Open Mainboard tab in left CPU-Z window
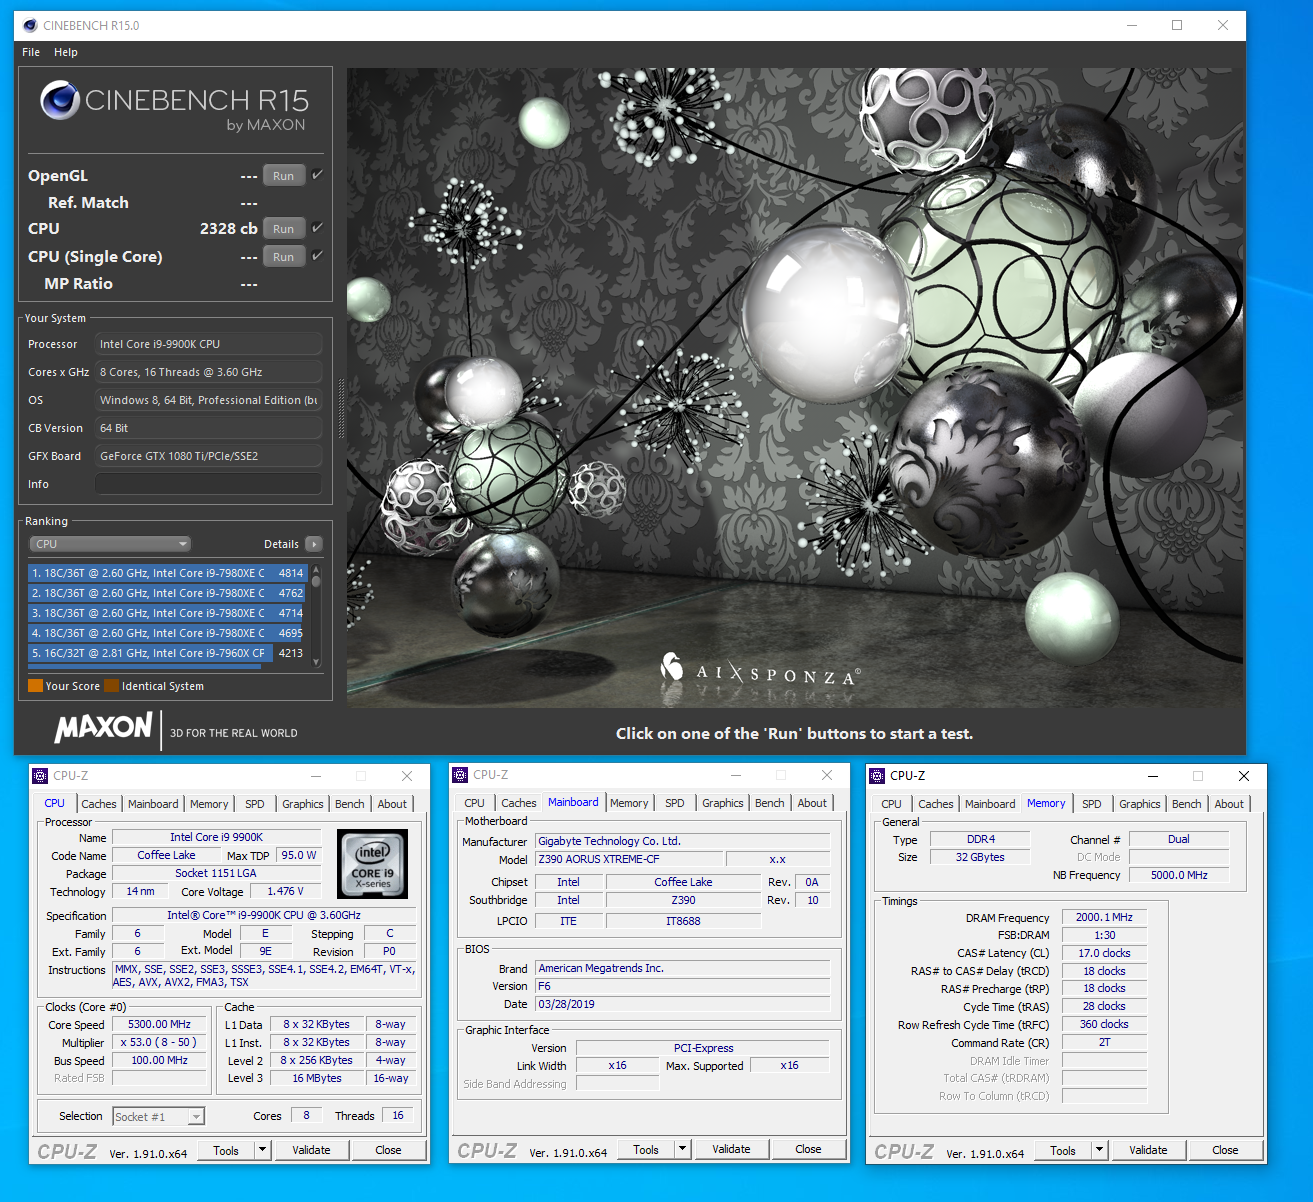The image size is (1313, 1202). tap(153, 804)
